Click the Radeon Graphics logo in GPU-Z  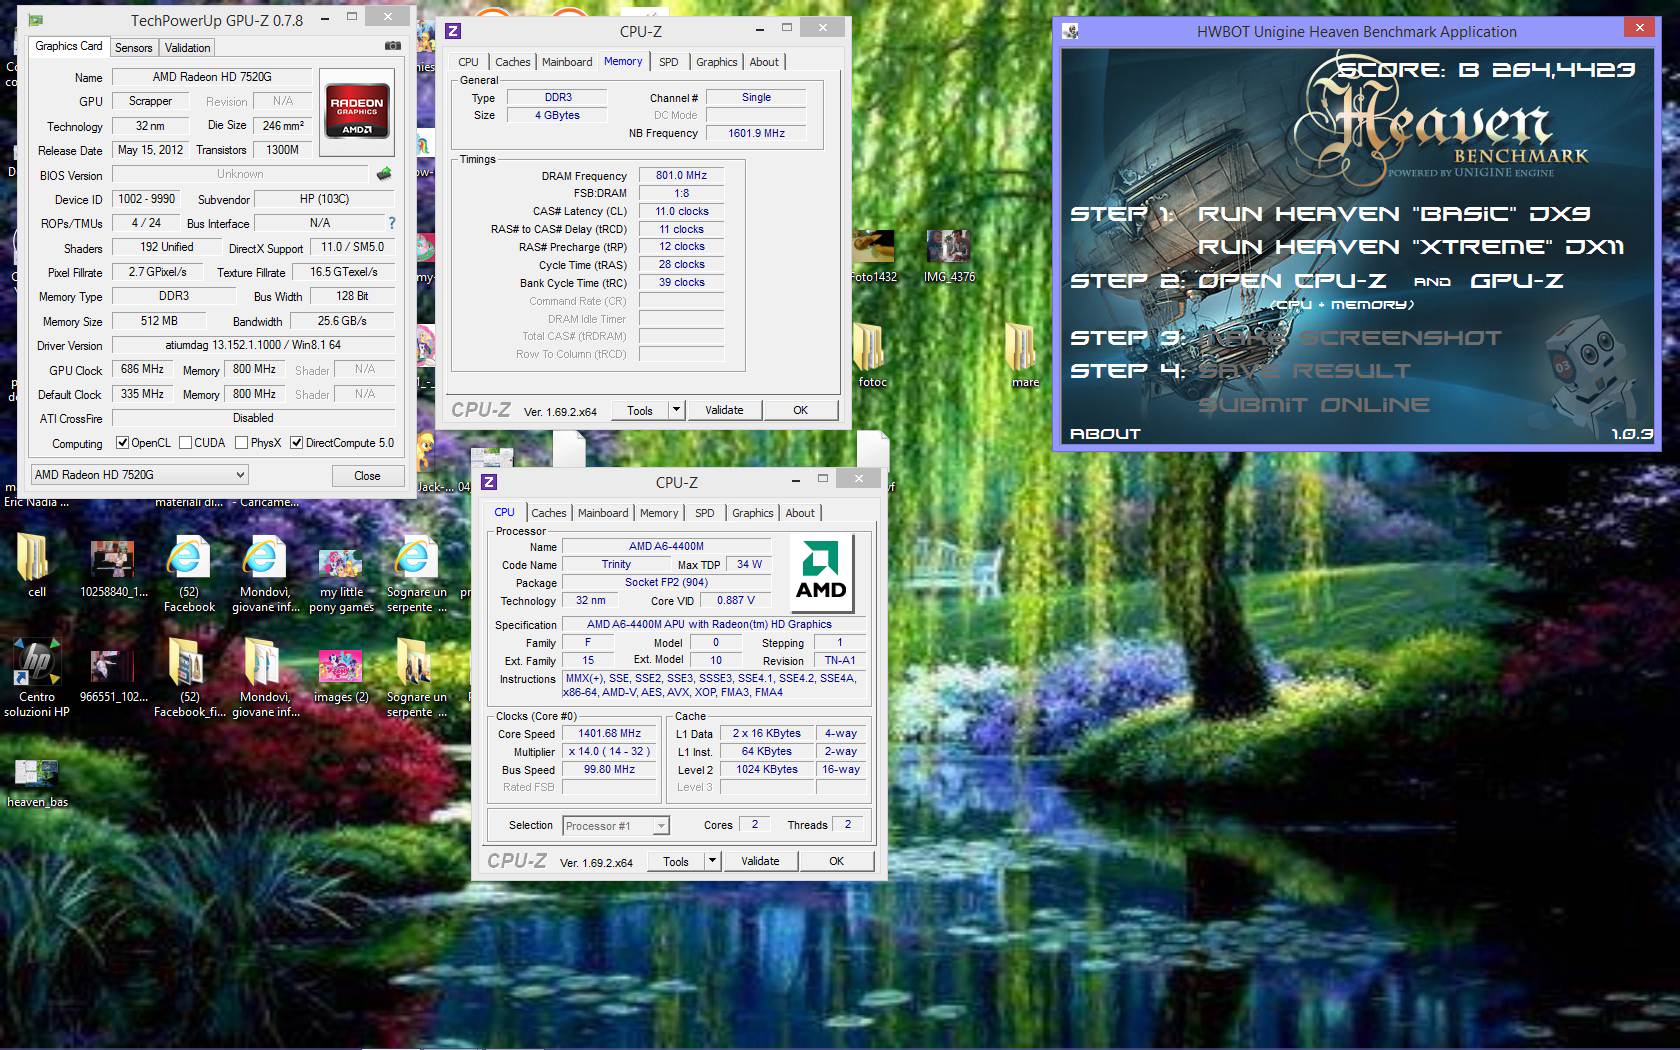click(x=357, y=110)
